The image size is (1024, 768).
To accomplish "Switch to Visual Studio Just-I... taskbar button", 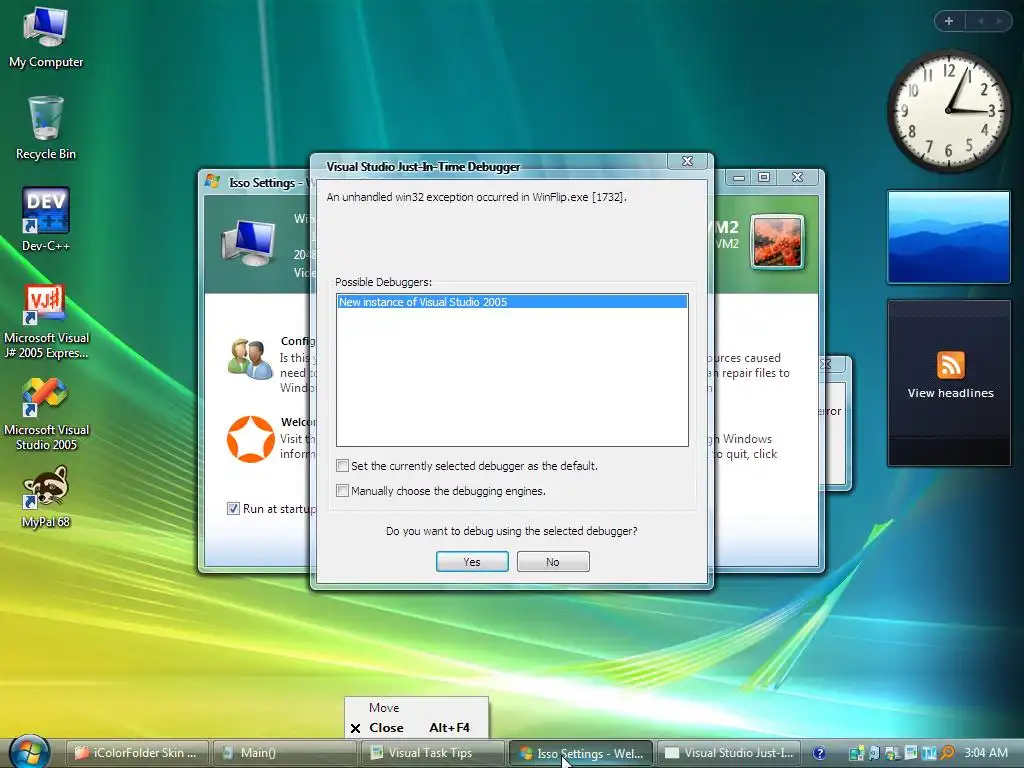I will (x=728, y=753).
